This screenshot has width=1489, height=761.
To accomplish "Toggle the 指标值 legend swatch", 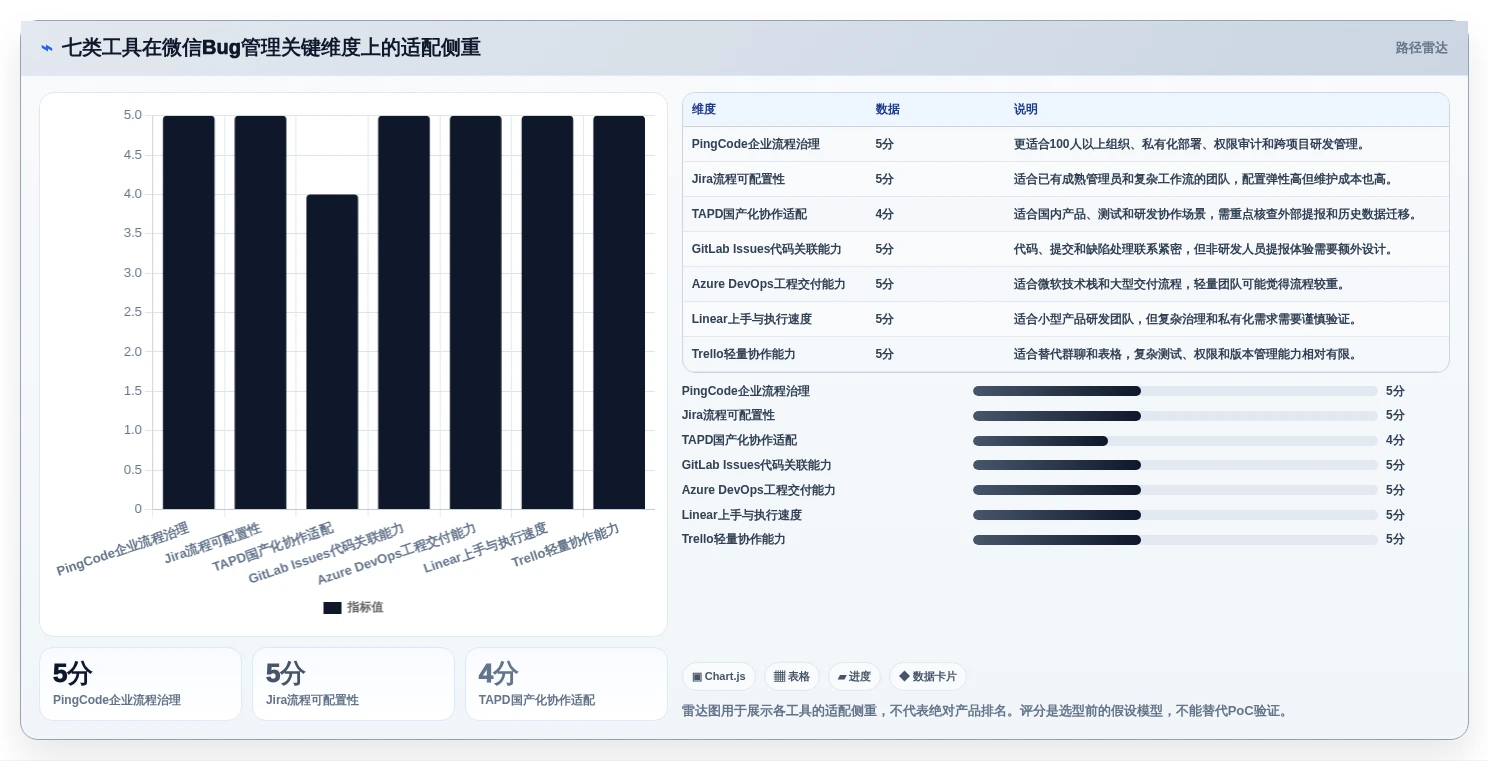I will (x=332, y=608).
